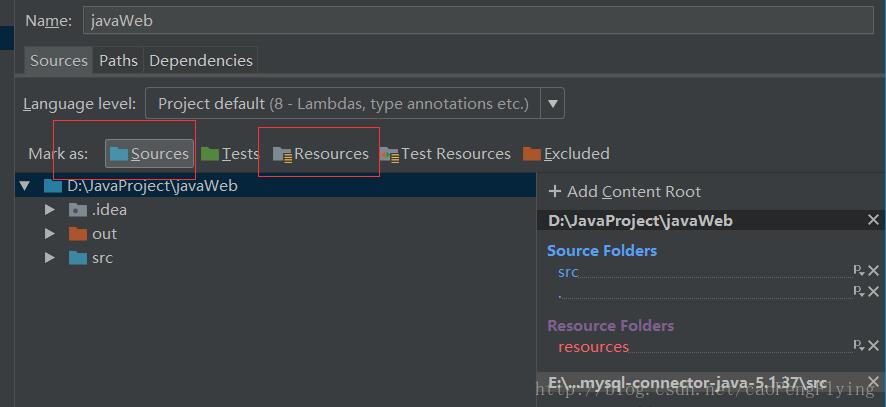
Task: Open Language level dropdown
Action: (553, 103)
